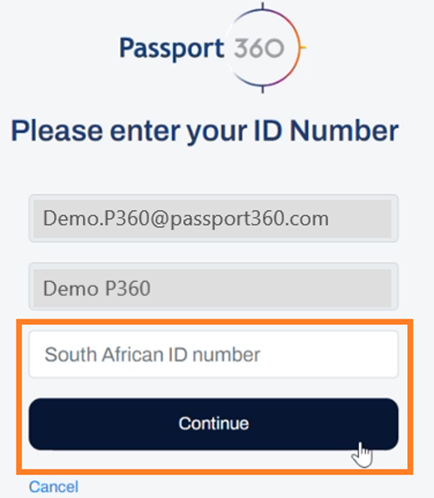This screenshot has width=434, height=498.
Task: Select the 'Passport' wordmark in the logo
Action: (x=171, y=49)
